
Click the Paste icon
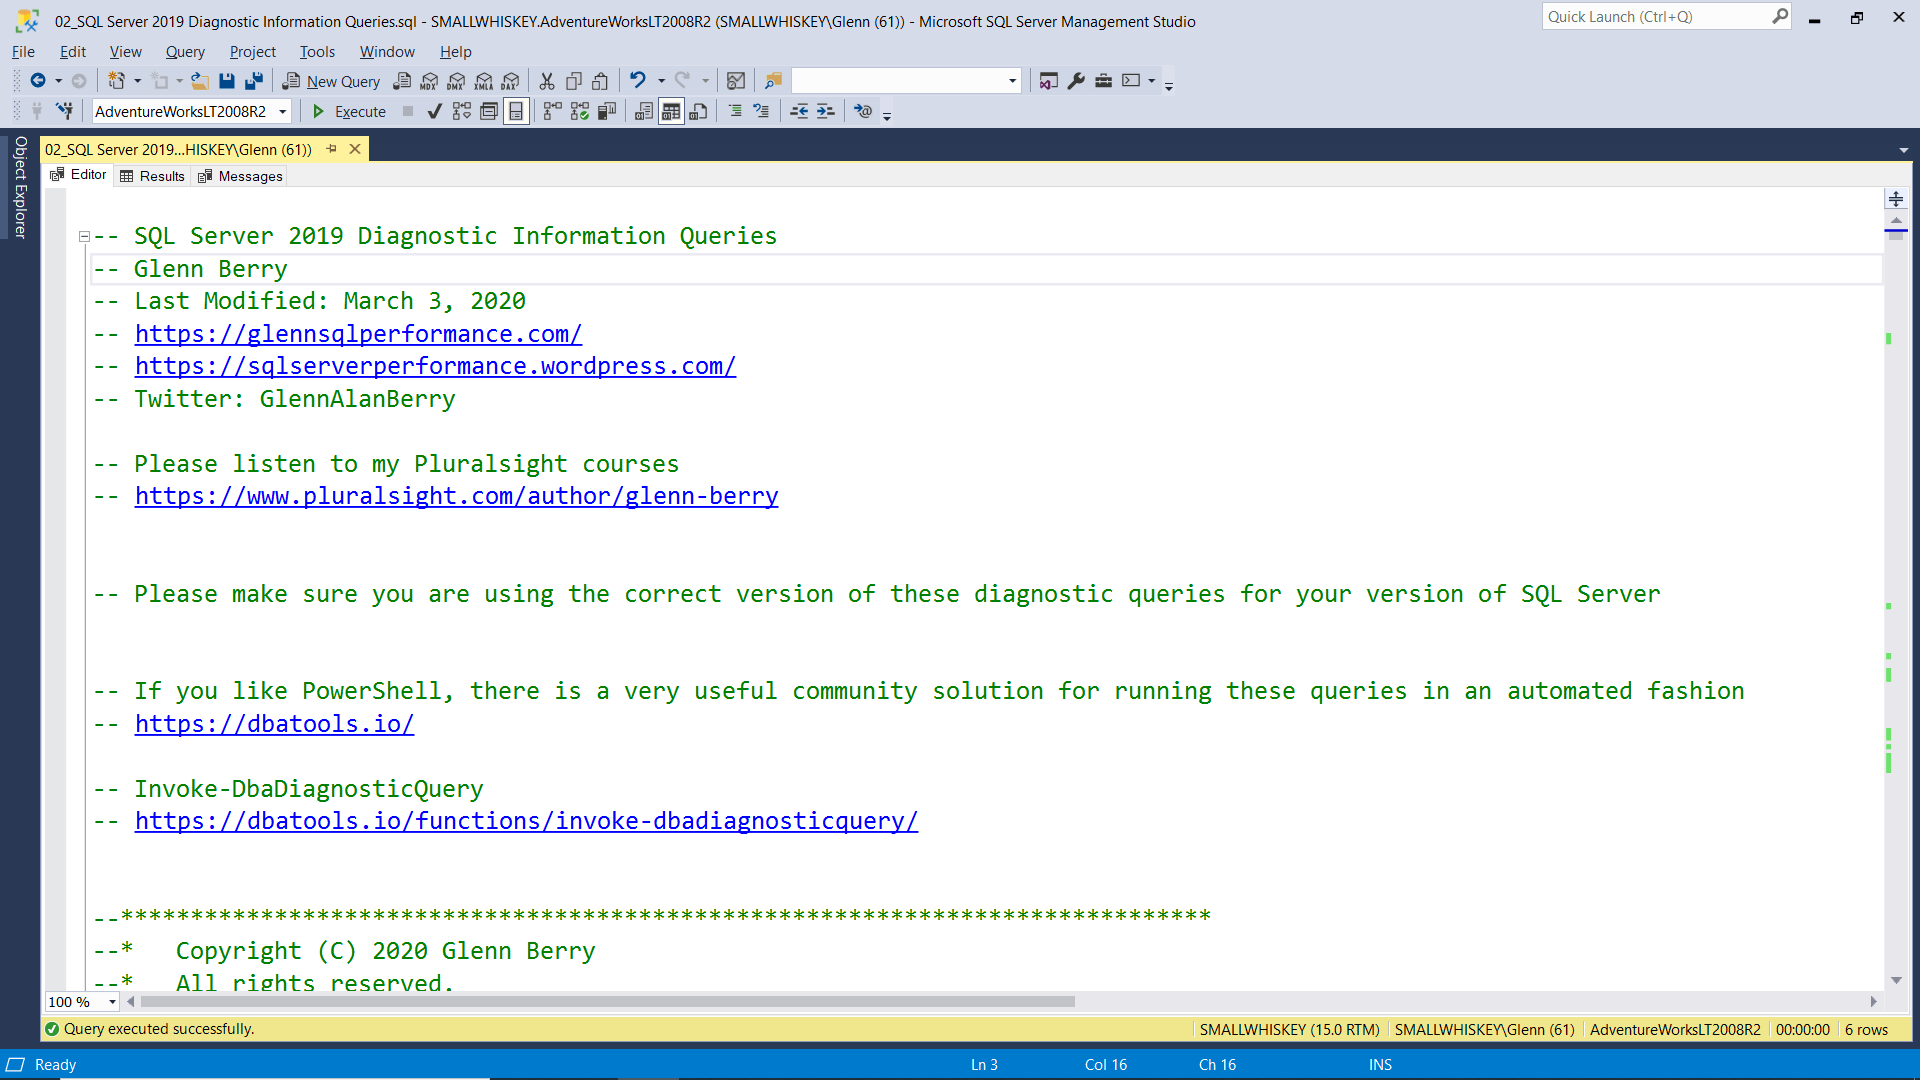600,81
